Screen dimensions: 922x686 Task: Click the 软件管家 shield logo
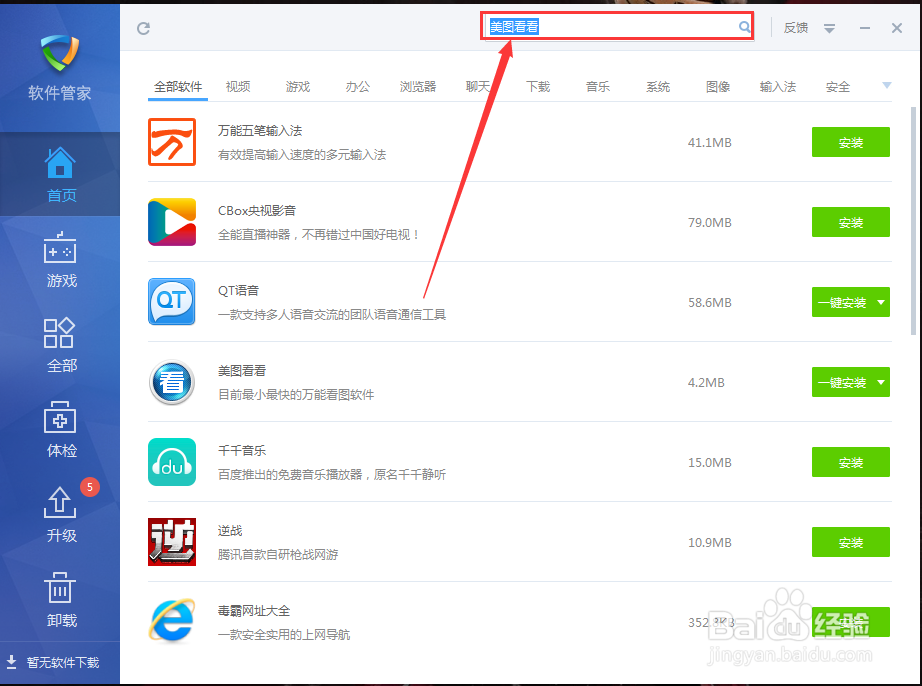click(x=60, y=52)
